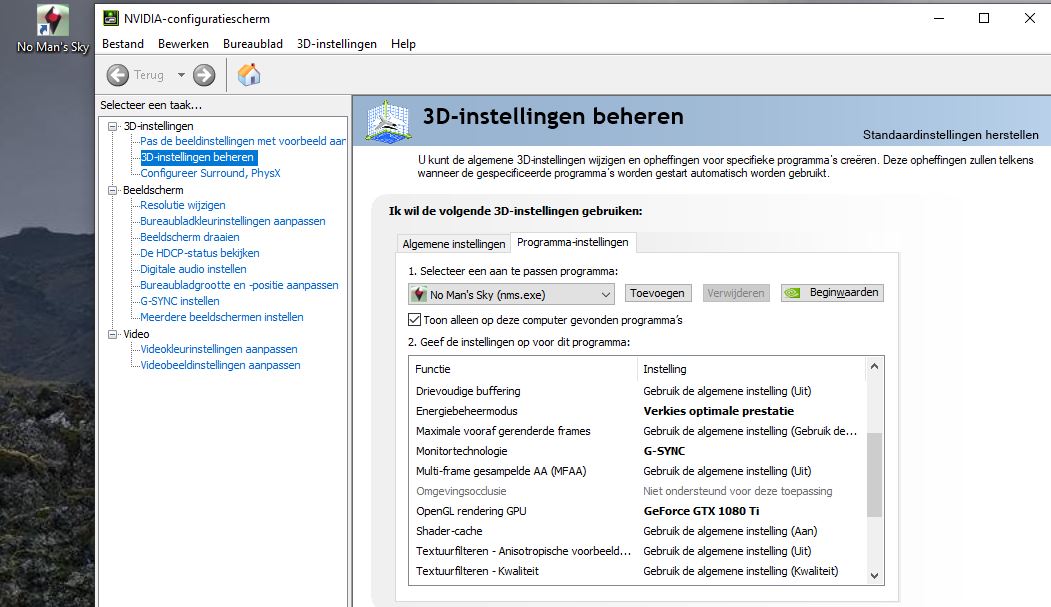Toggle 'Toon alleen op deze computer gevonden programma's' checkbox

pyautogui.click(x=414, y=320)
